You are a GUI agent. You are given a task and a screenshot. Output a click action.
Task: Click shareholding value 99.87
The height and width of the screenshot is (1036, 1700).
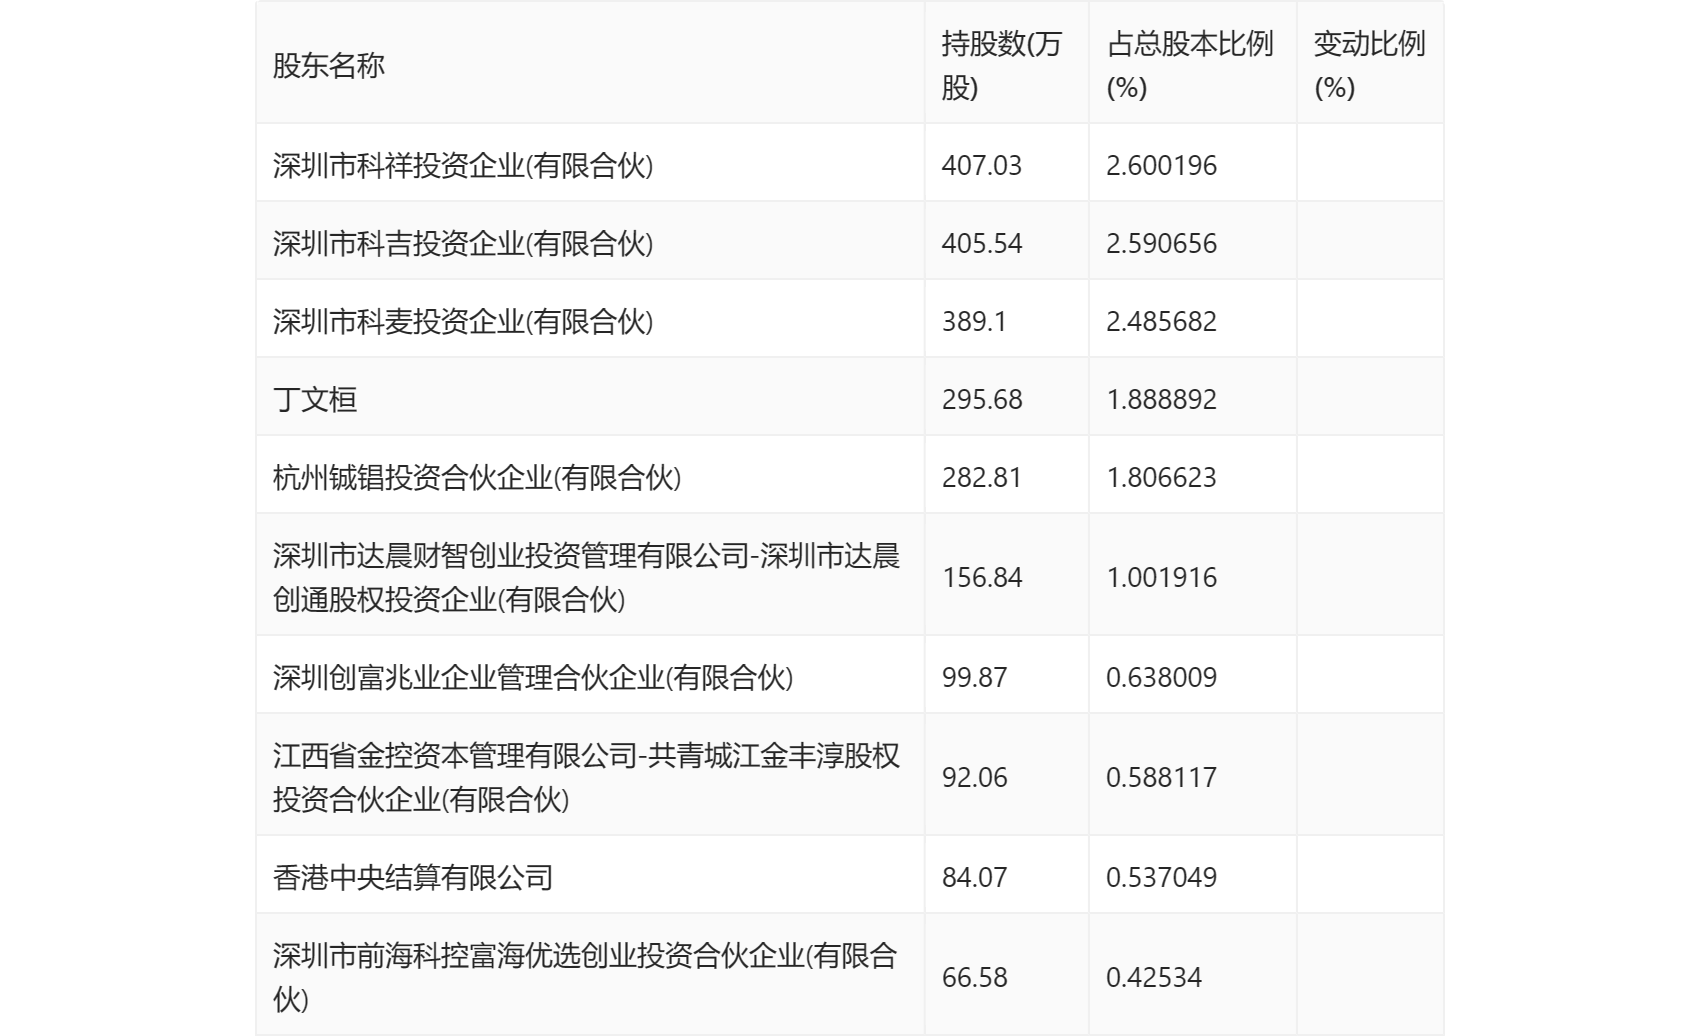(x=974, y=677)
